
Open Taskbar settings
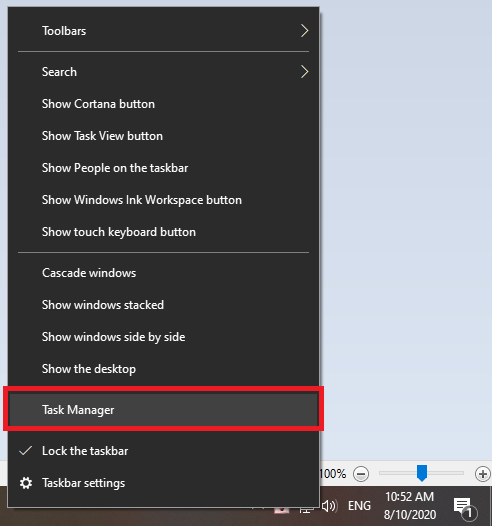pos(163,483)
